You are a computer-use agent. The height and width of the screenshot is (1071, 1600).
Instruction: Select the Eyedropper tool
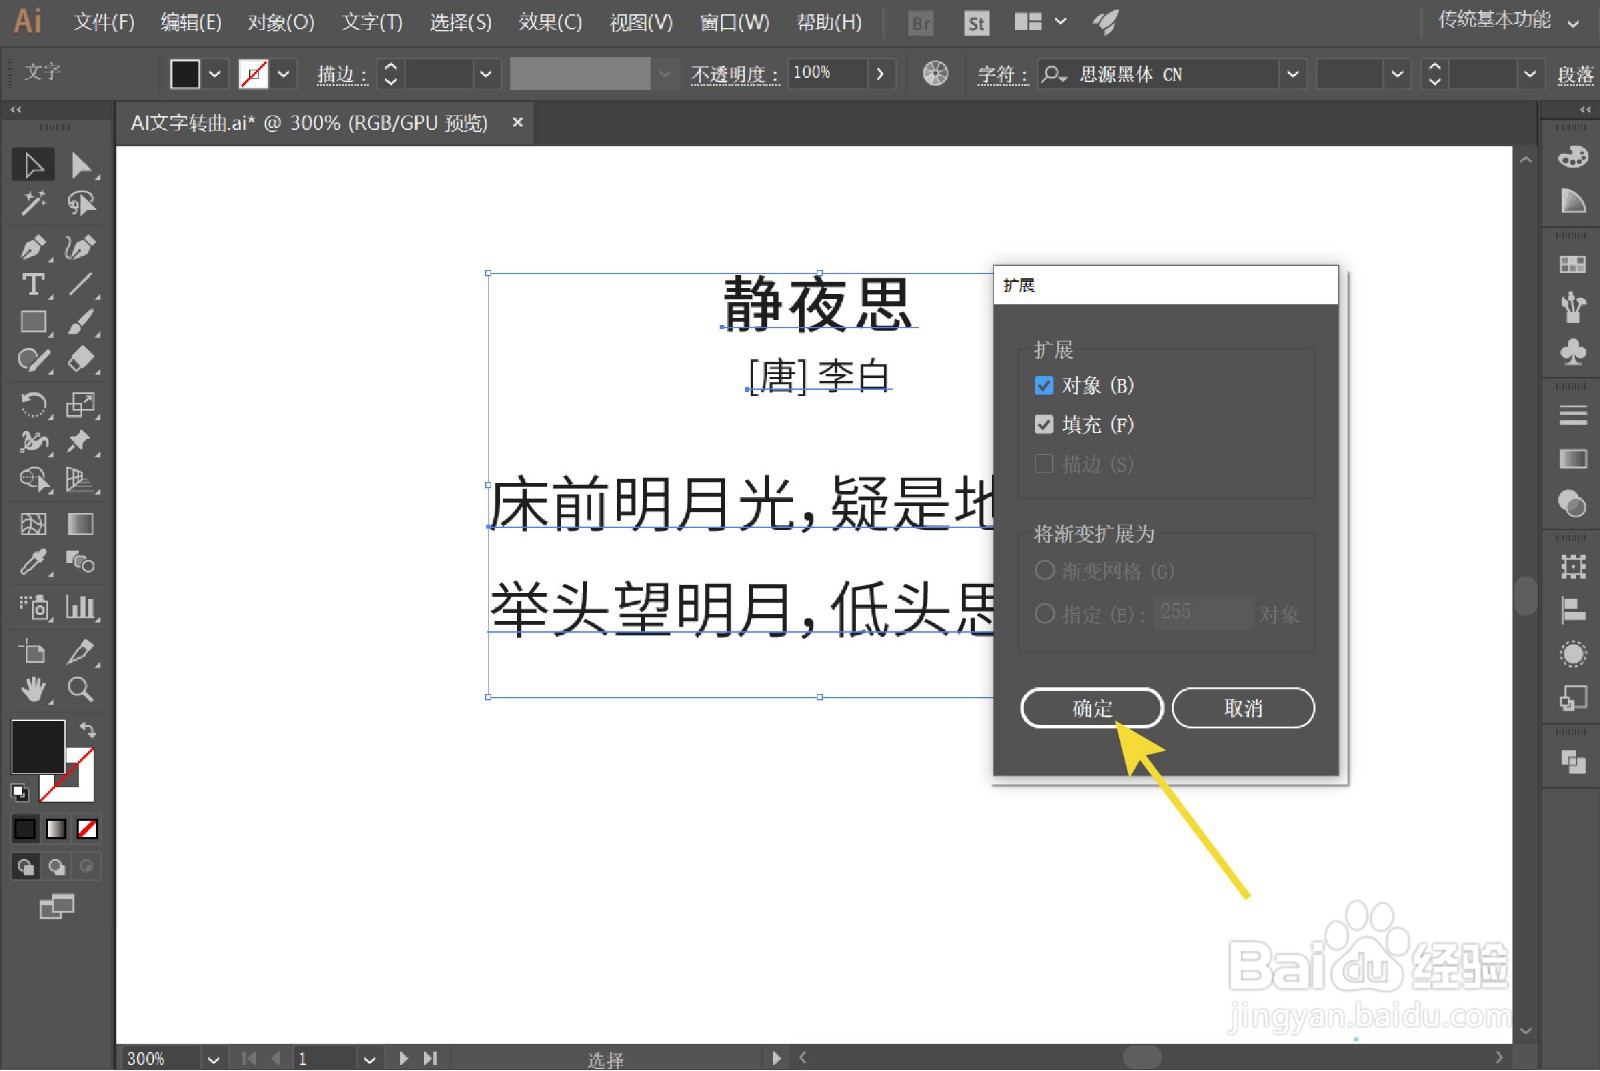coord(33,563)
